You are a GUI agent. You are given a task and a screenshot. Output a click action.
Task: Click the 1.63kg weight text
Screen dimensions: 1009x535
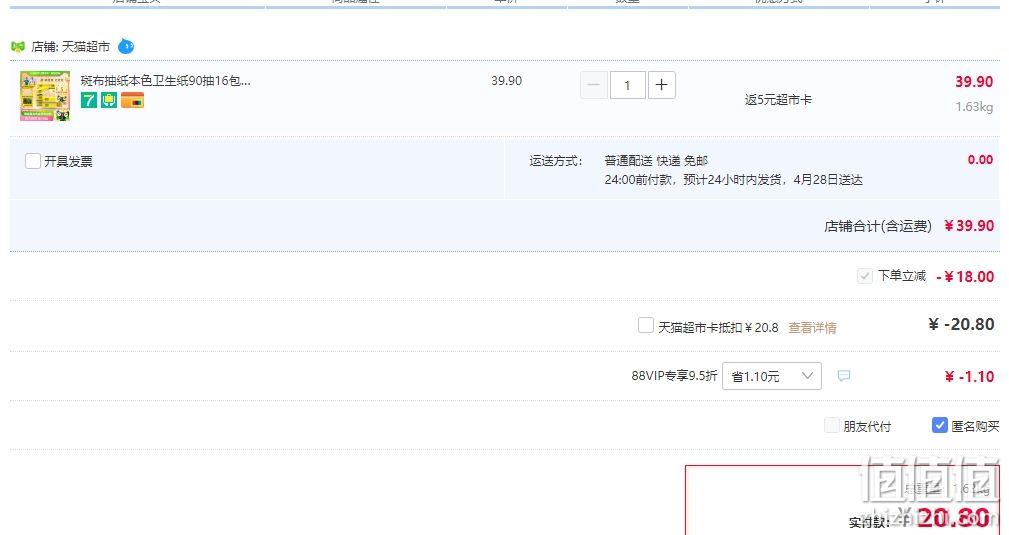[x=974, y=107]
